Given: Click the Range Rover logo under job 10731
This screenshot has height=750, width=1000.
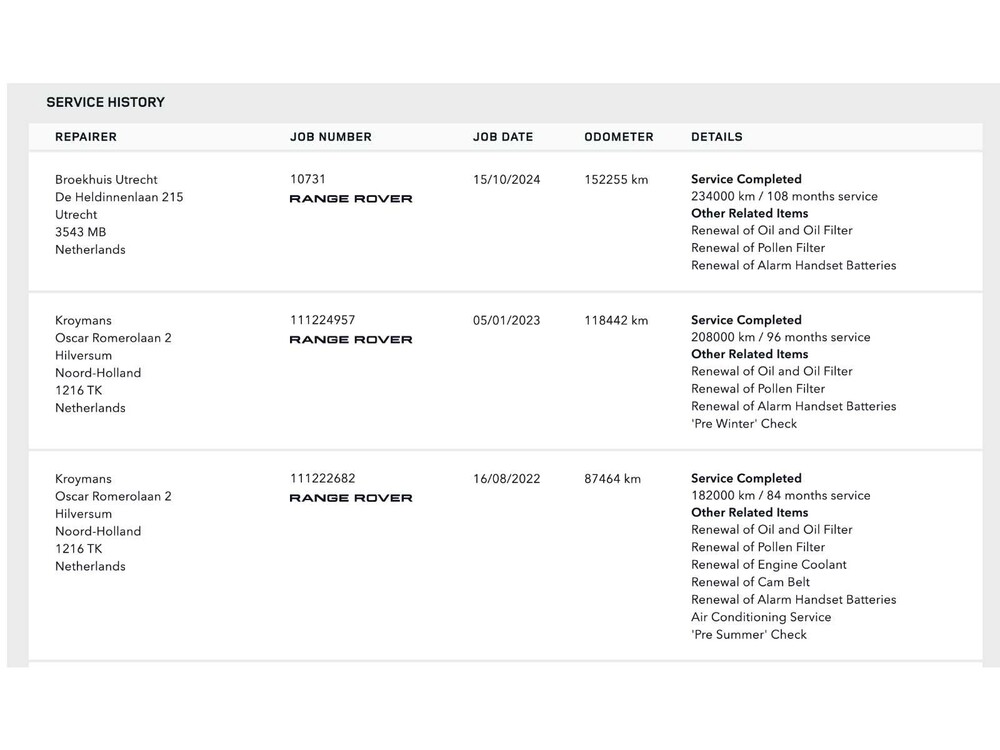Looking at the screenshot, I should coord(351,199).
